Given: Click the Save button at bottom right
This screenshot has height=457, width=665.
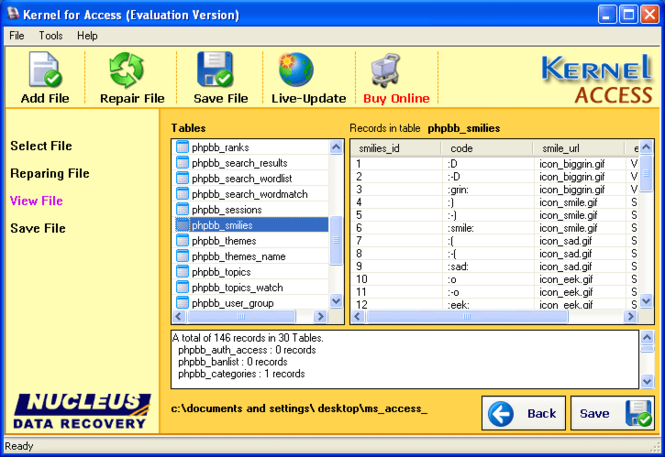Looking at the screenshot, I should tap(612, 413).
